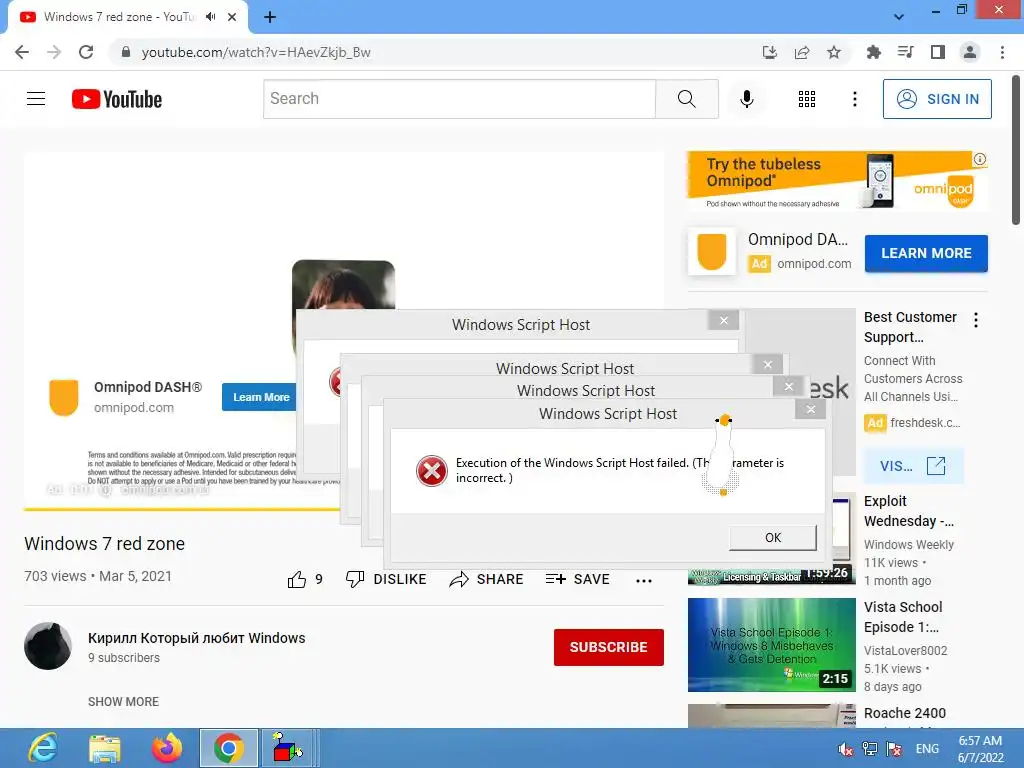Open YouTube settings three-dot menu

[x=854, y=99]
